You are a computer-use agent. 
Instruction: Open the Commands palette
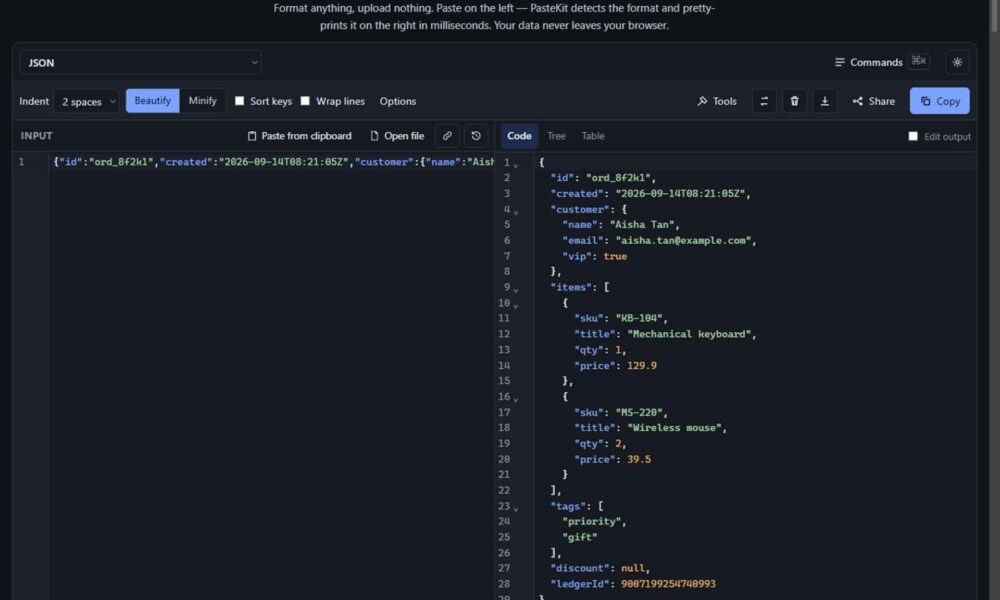coord(882,62)
